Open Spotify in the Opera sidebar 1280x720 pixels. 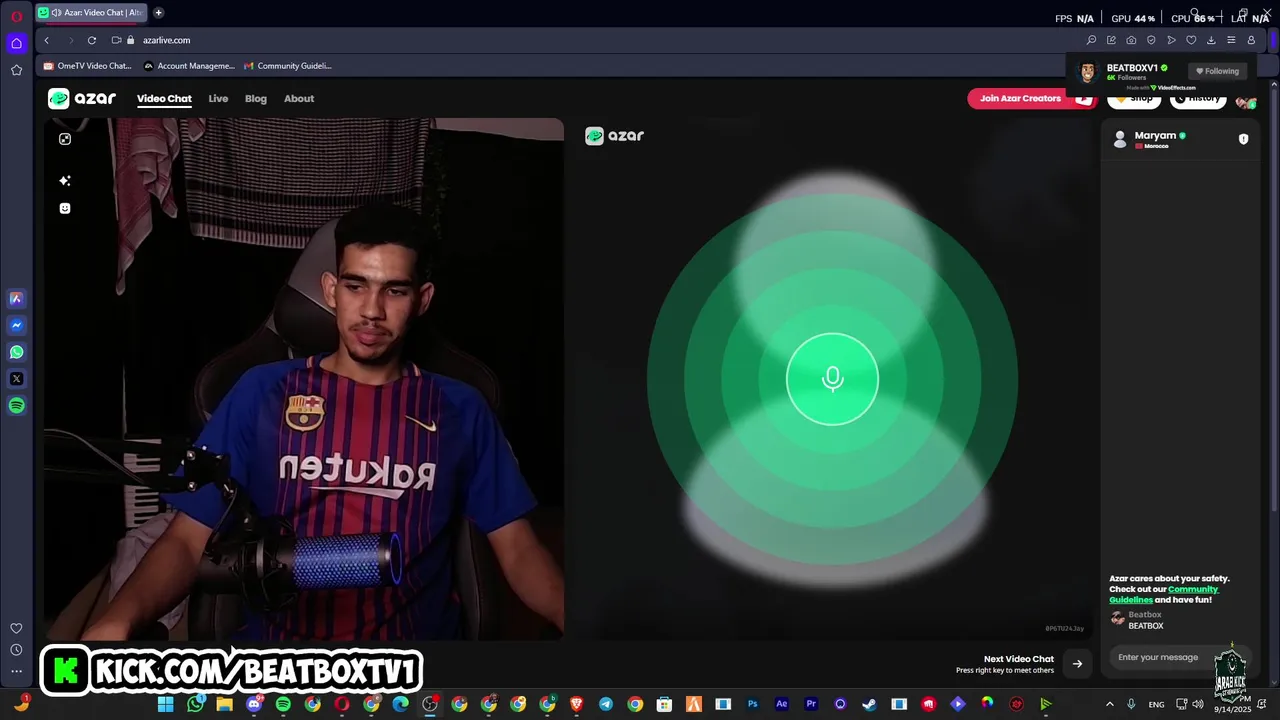[16, 406]
